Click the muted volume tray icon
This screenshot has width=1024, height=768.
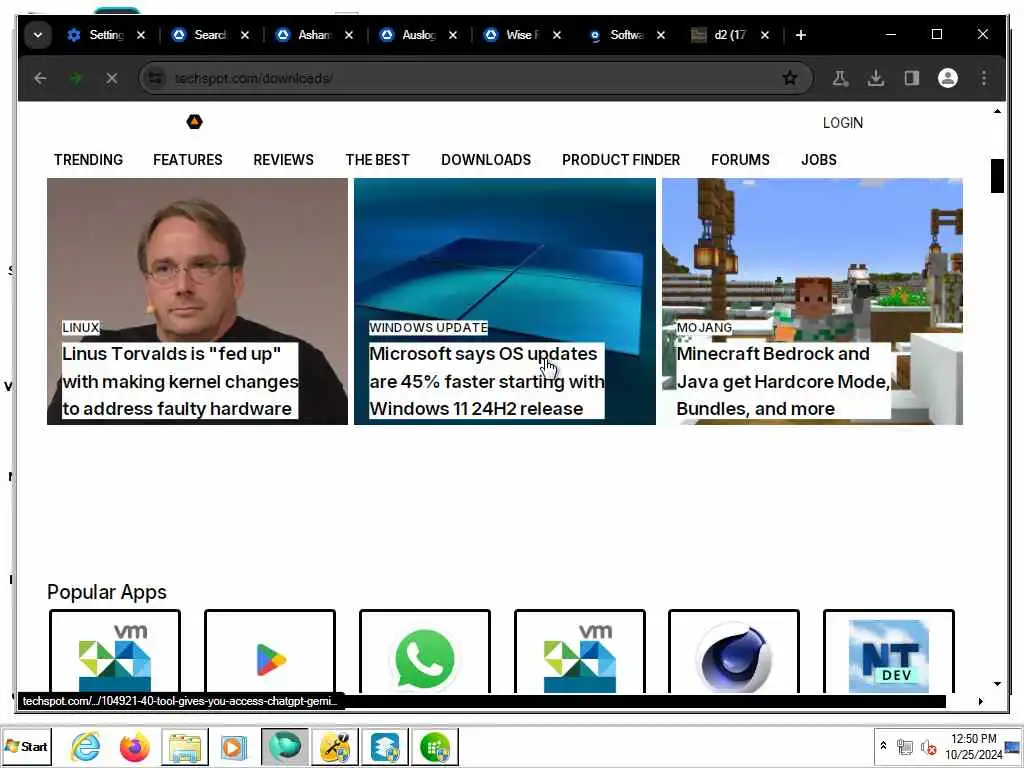point(927,747)
